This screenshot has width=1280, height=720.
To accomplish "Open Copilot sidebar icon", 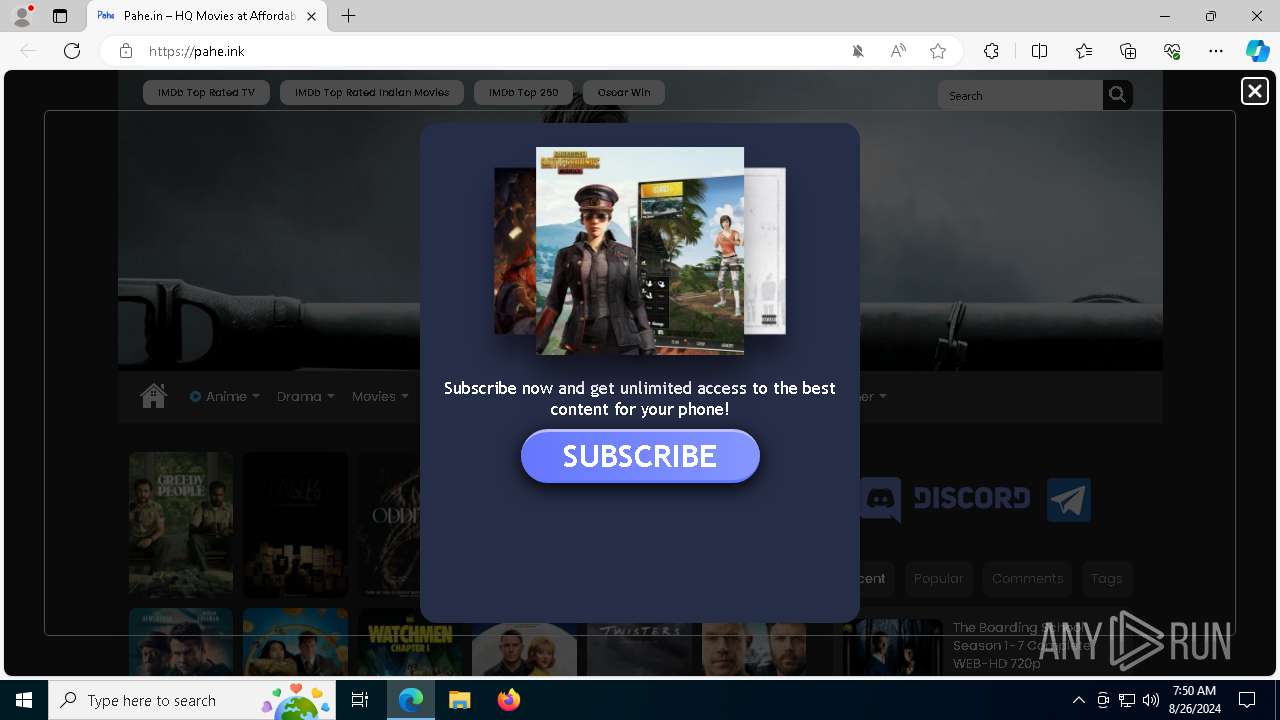I will tap(1257, 51).
